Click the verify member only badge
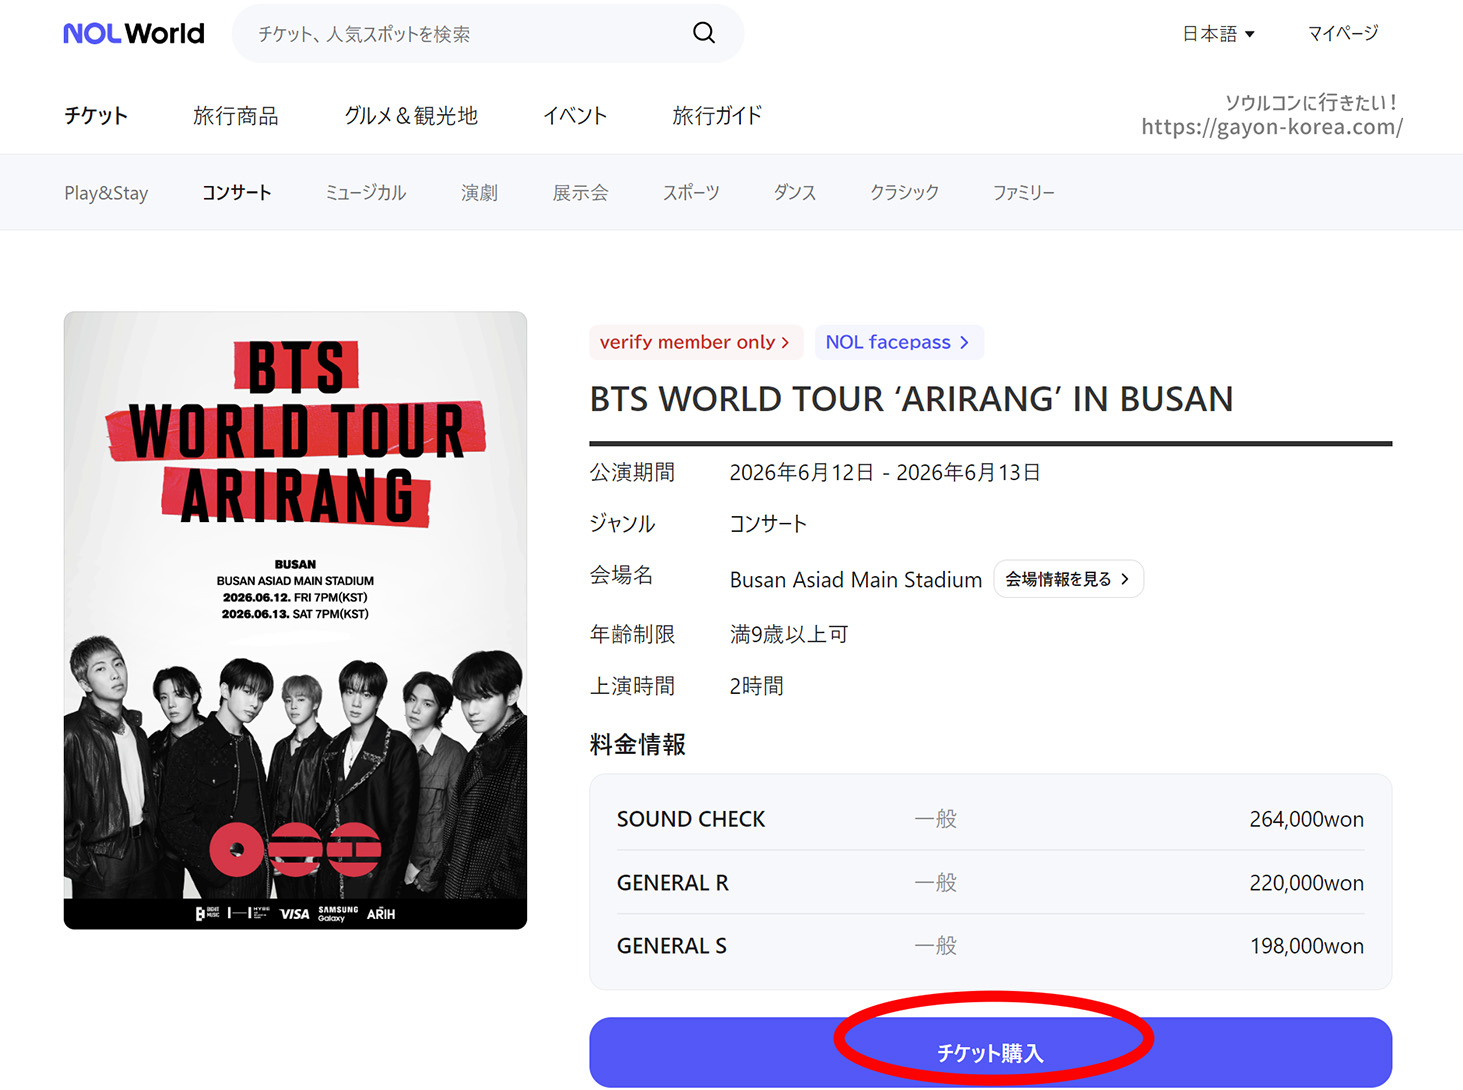Image resolution: width=1463 pixels, height=1090 pixels. [696, 342]
